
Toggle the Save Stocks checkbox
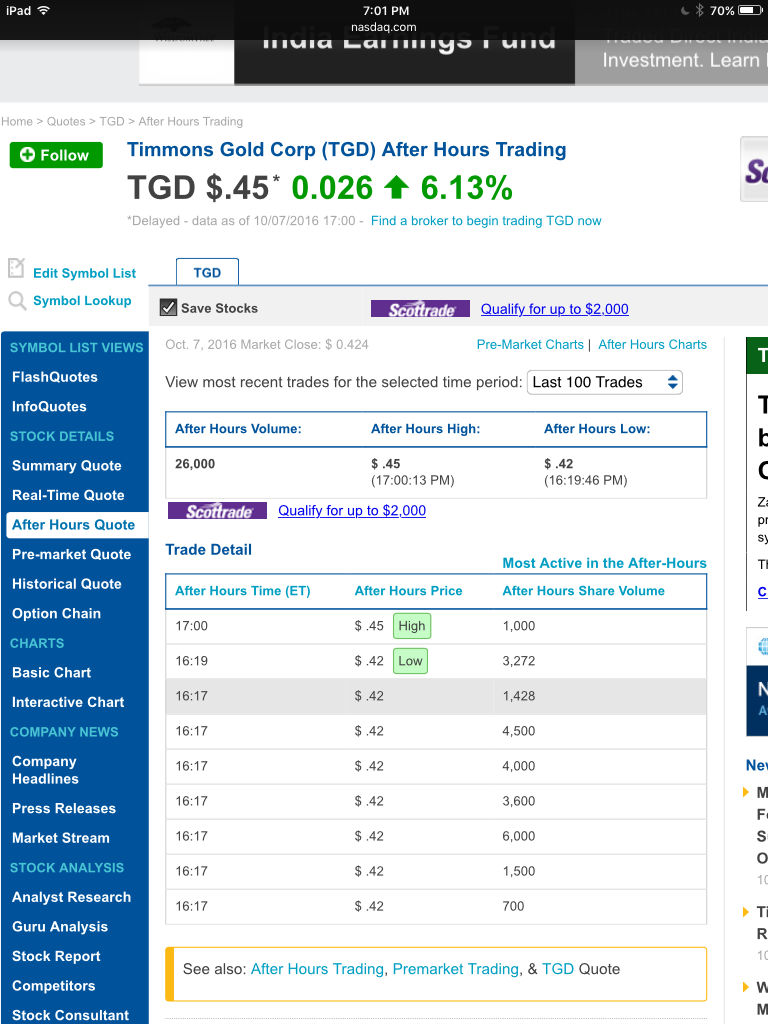coord(169,308)
